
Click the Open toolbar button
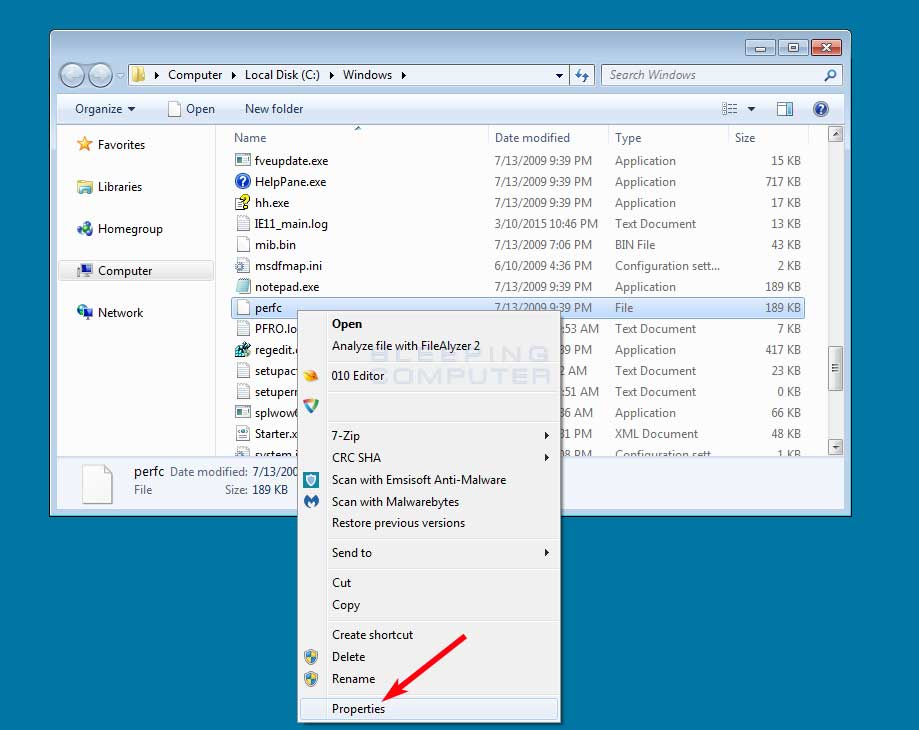click(190, 109)
